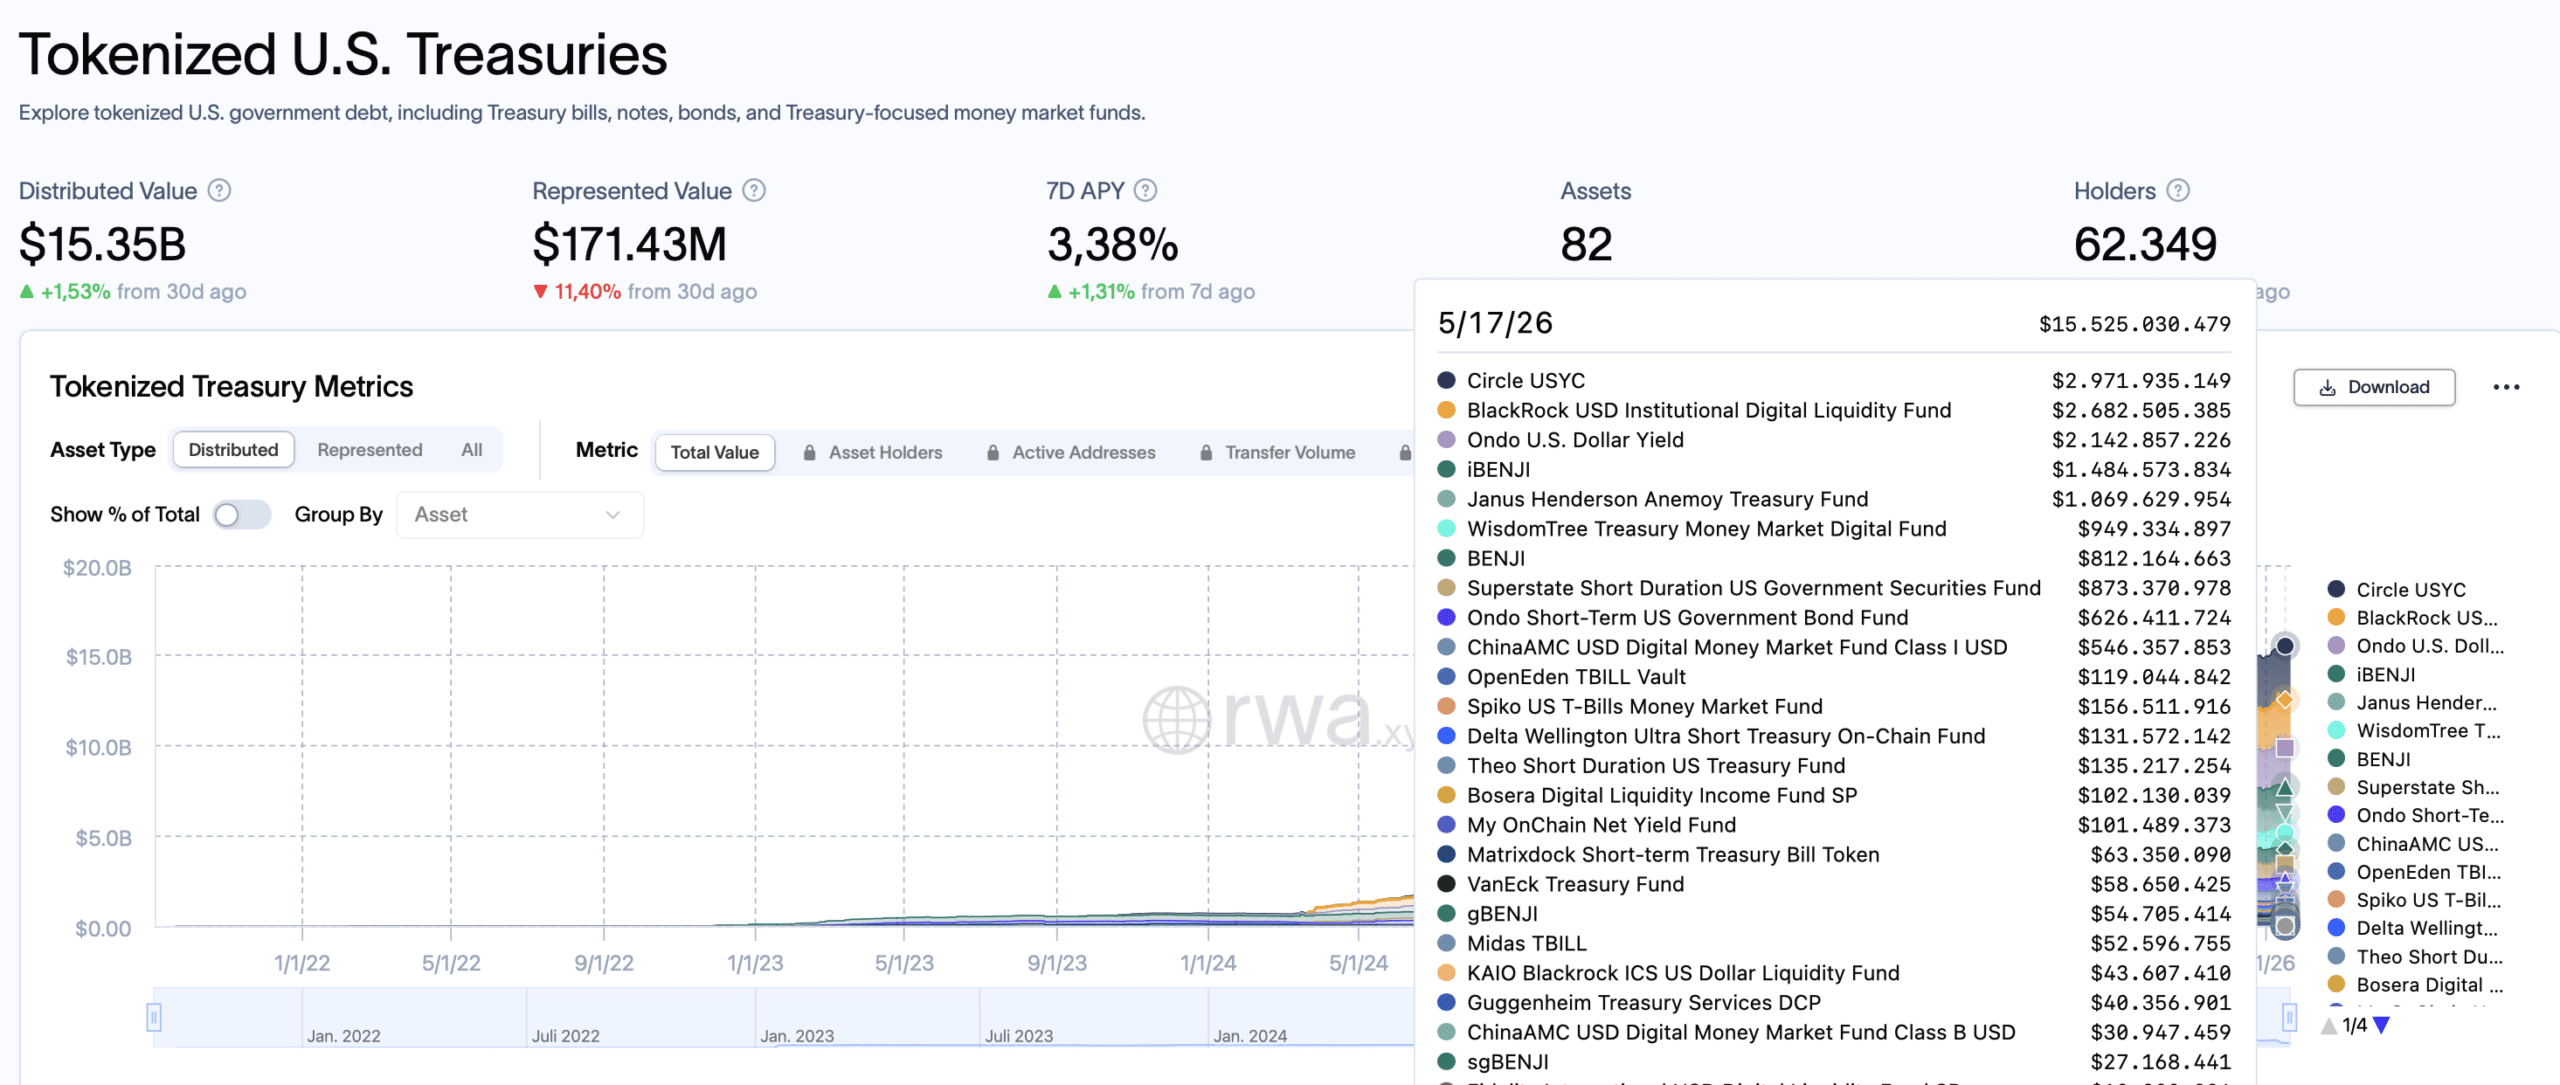The height and width of the screenshot is (1085, 2560).
Task: Click the $171.43M Represented Value figure
Action: (x=630, y=244)
